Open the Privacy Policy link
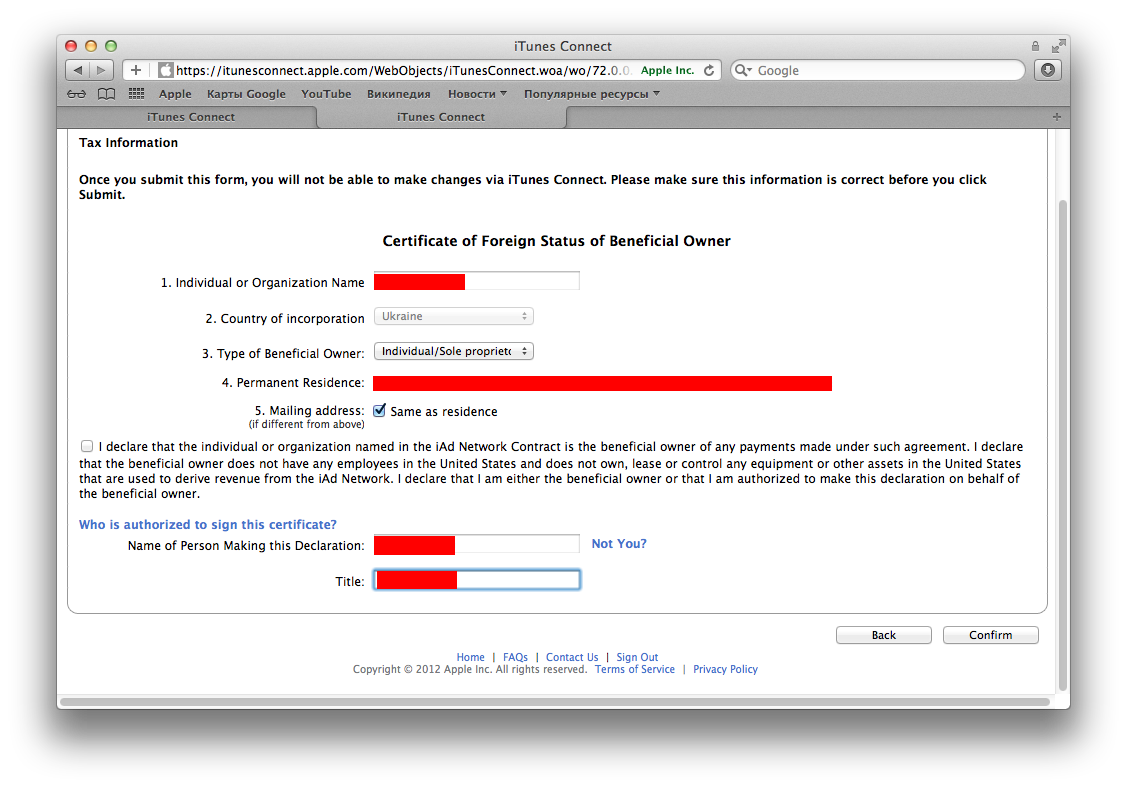This screenshot has height=788, width=1127. [x=725, y=669]
